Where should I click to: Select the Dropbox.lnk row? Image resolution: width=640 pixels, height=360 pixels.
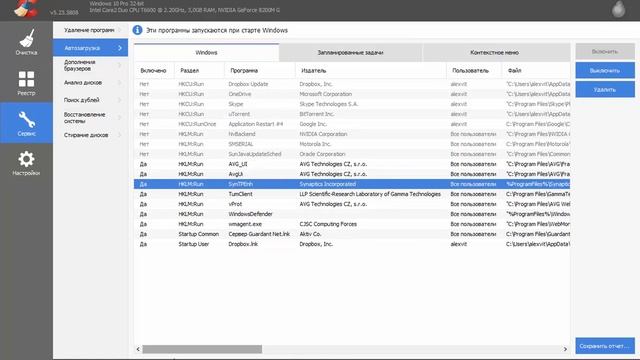pos(352,244)
